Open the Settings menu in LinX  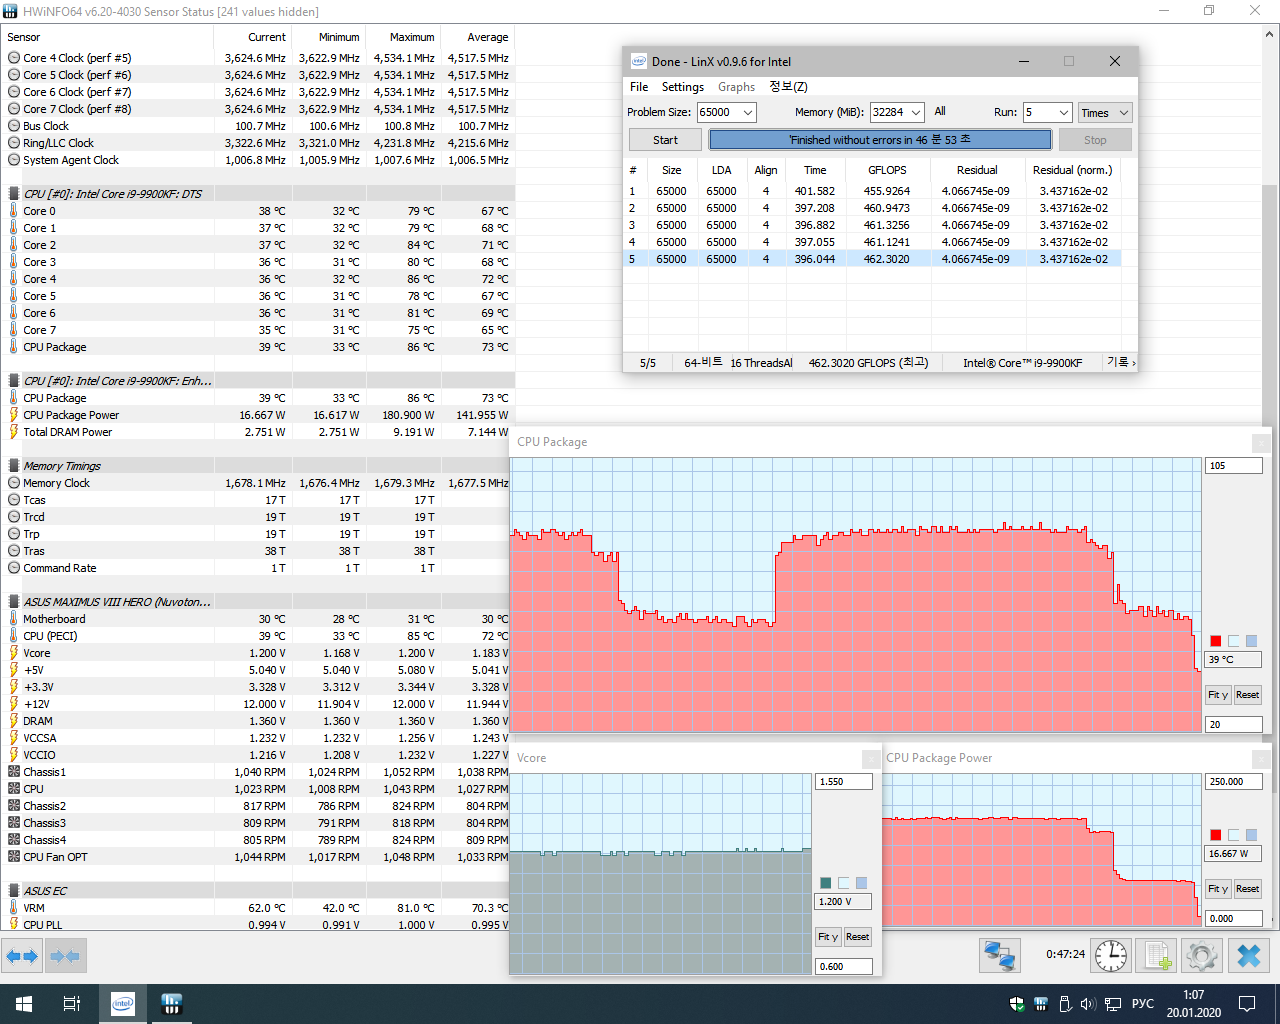click(683, 87)
